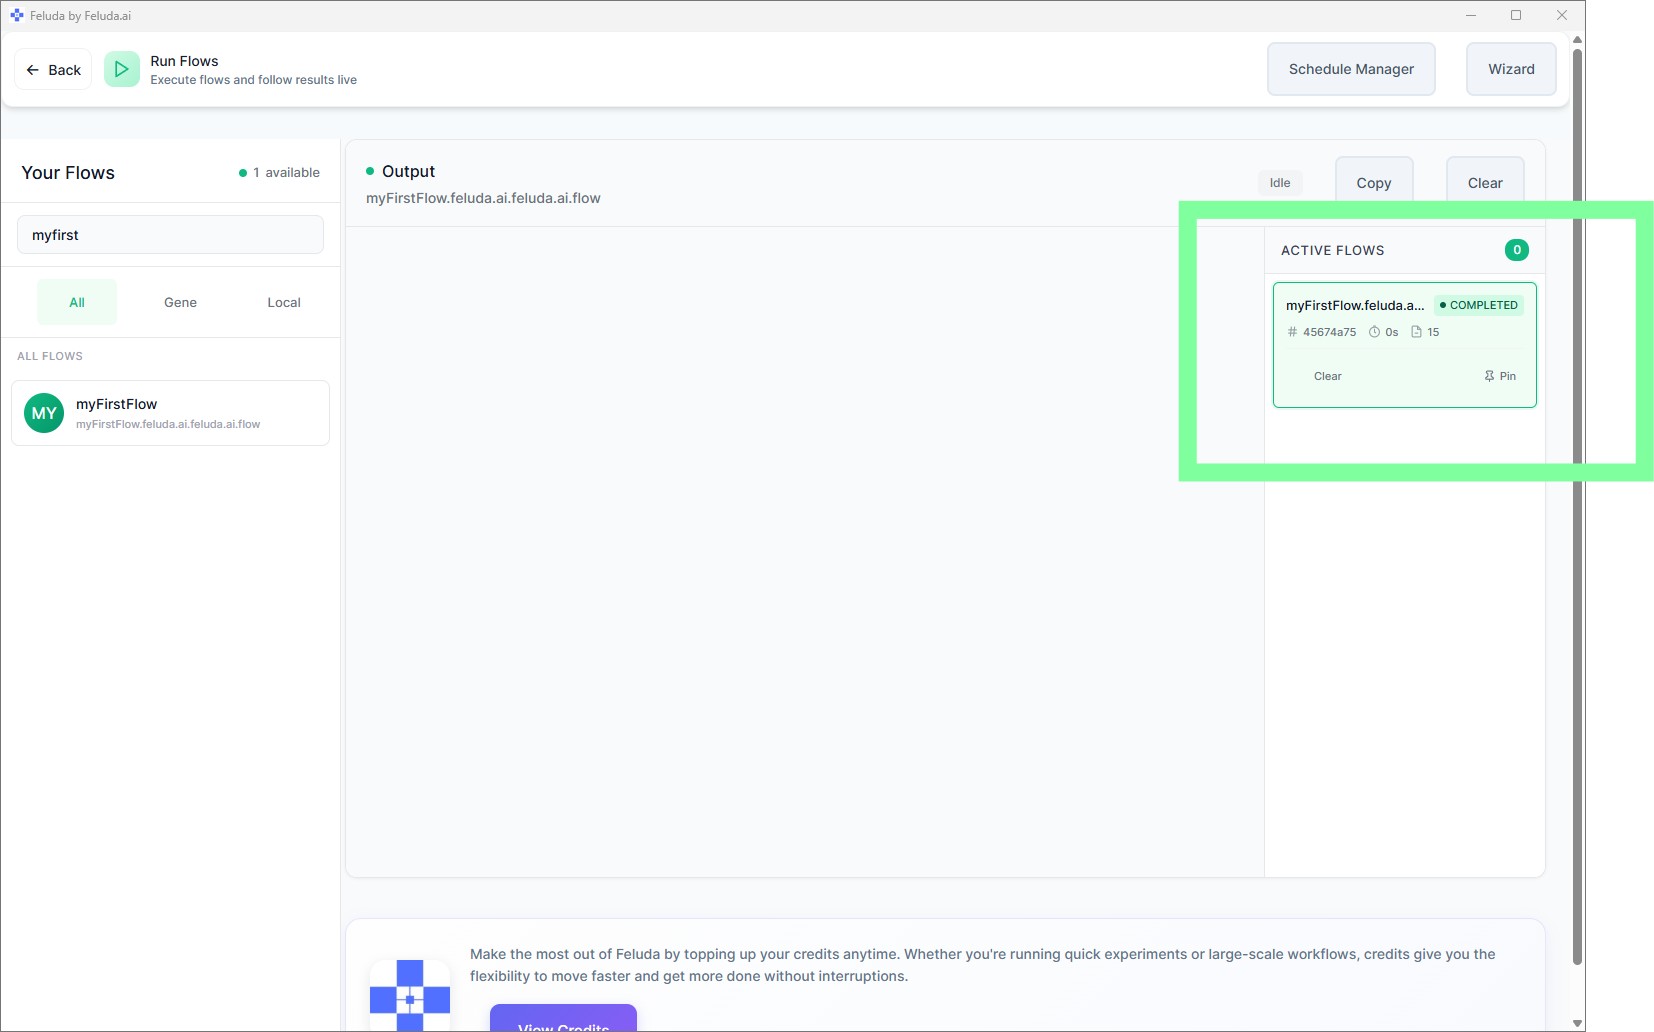Click the Feluda logo in the credits banner
This screenshot has width=1654, height=1032.
[x=409, y=996]
